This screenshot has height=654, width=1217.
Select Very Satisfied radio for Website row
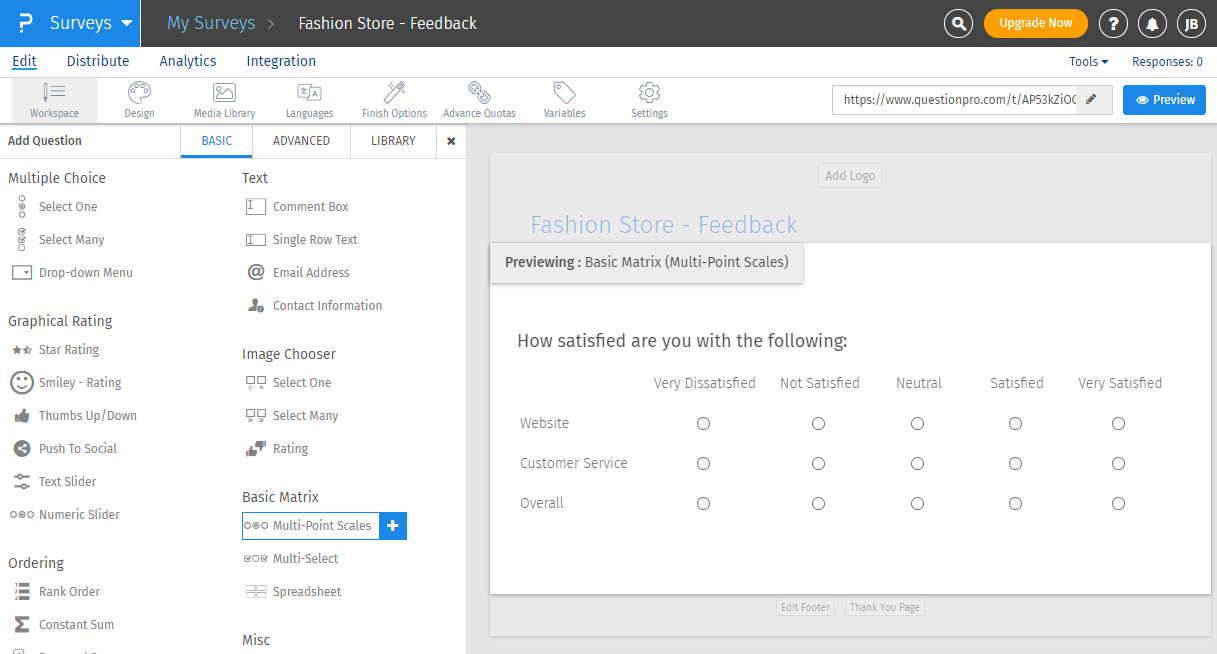[x=1118, y=423]
